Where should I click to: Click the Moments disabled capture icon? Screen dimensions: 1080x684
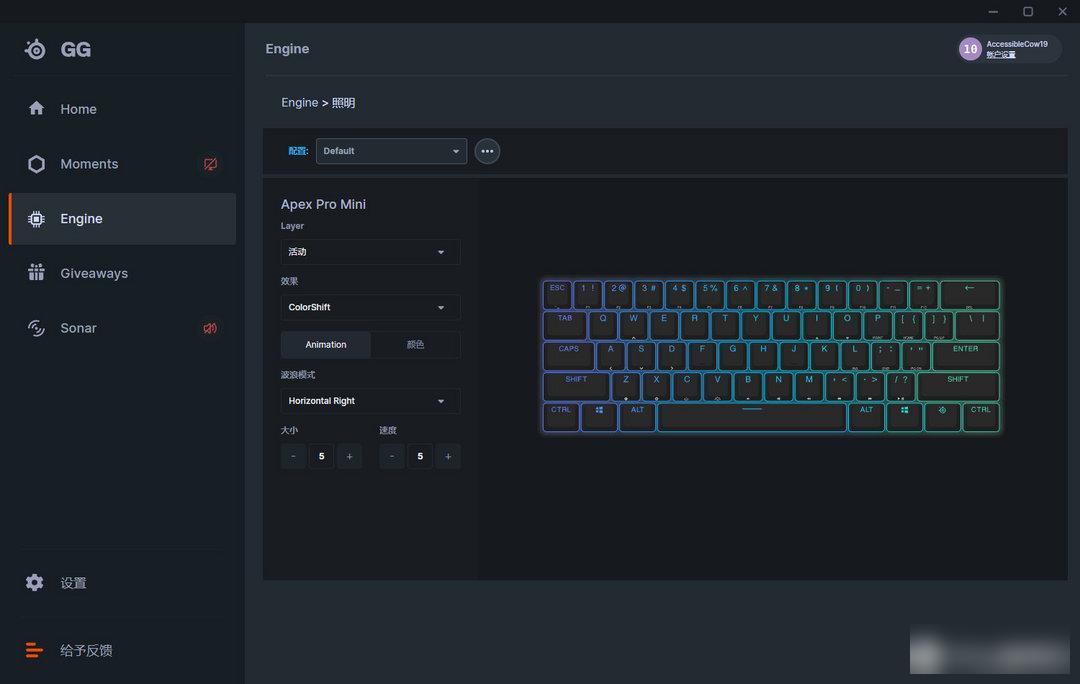pos(210,164)
